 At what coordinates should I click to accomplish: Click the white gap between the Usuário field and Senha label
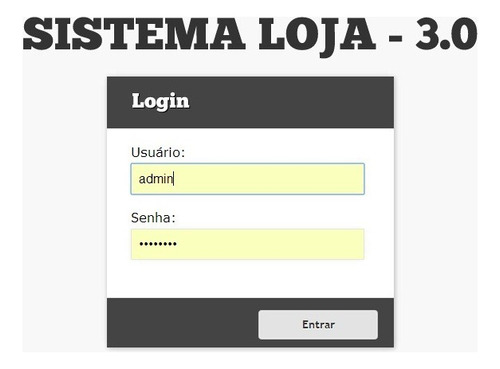(x=250, y=203)
